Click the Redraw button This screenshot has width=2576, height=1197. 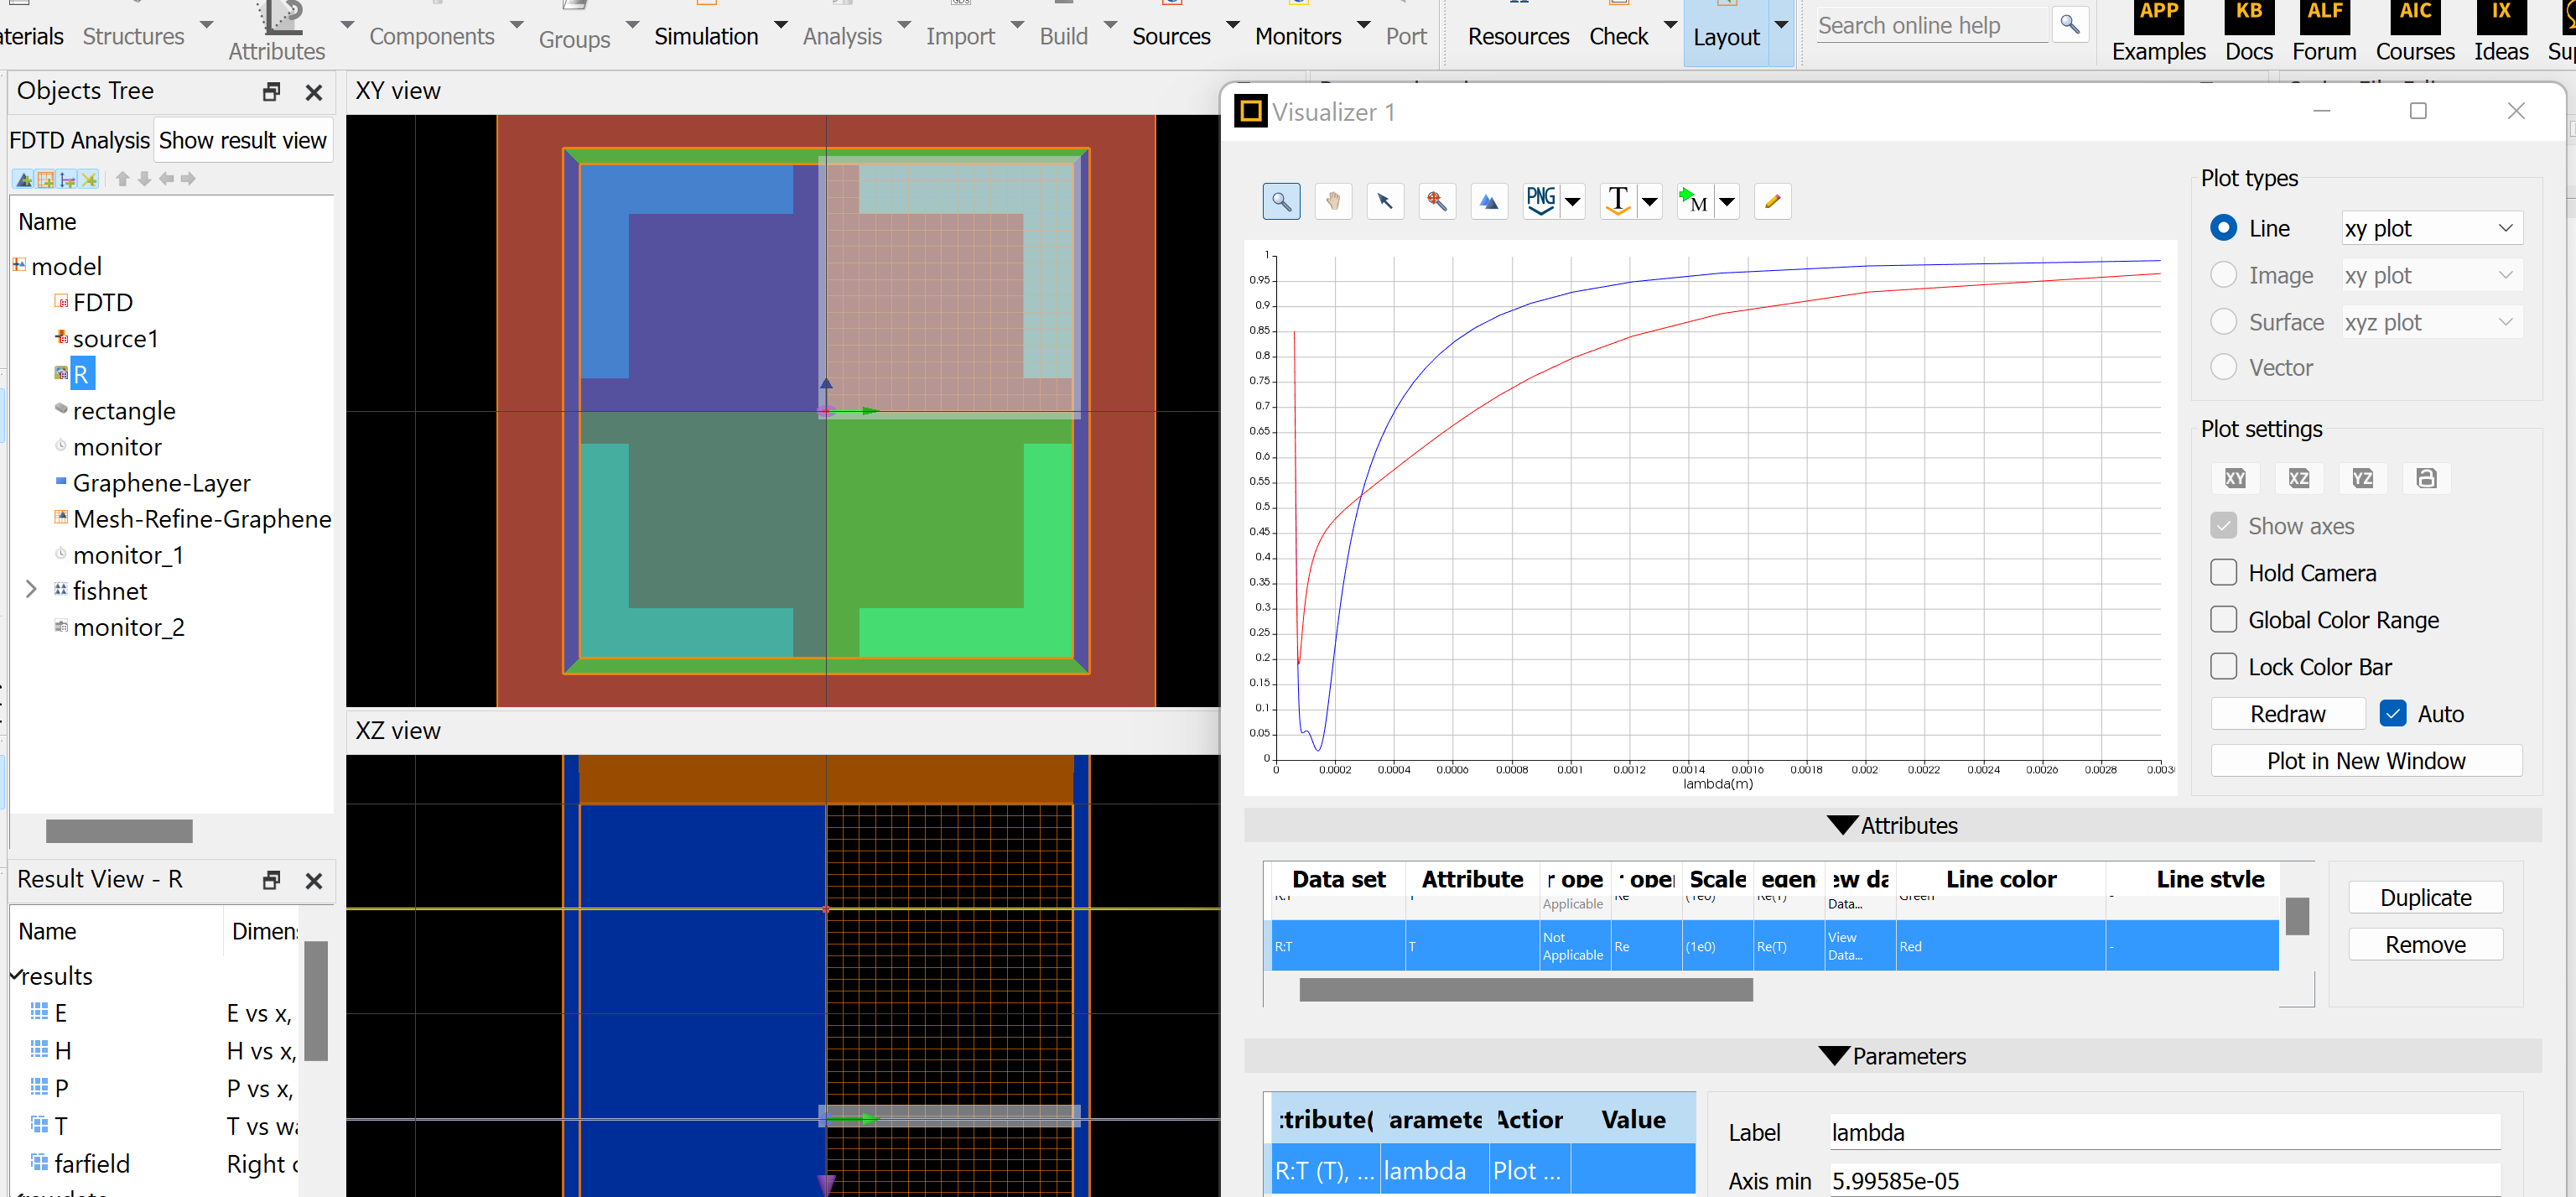point(2287,714)
